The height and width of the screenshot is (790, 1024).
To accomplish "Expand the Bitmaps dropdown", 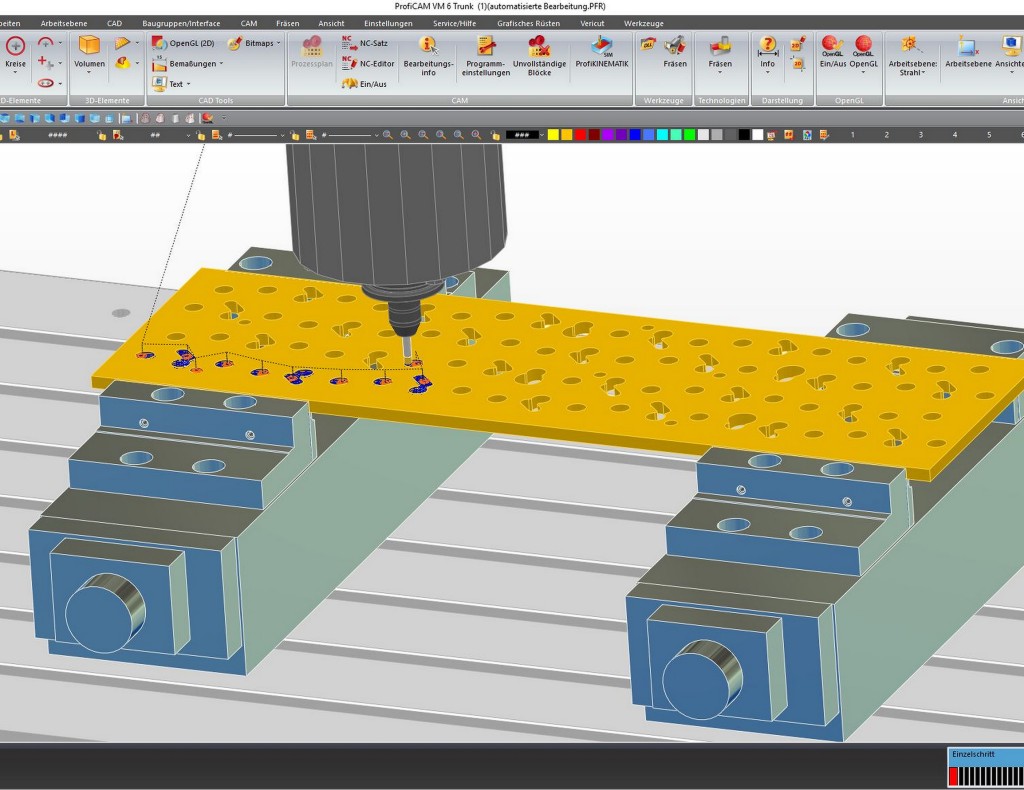I will [x=278, y=43].
